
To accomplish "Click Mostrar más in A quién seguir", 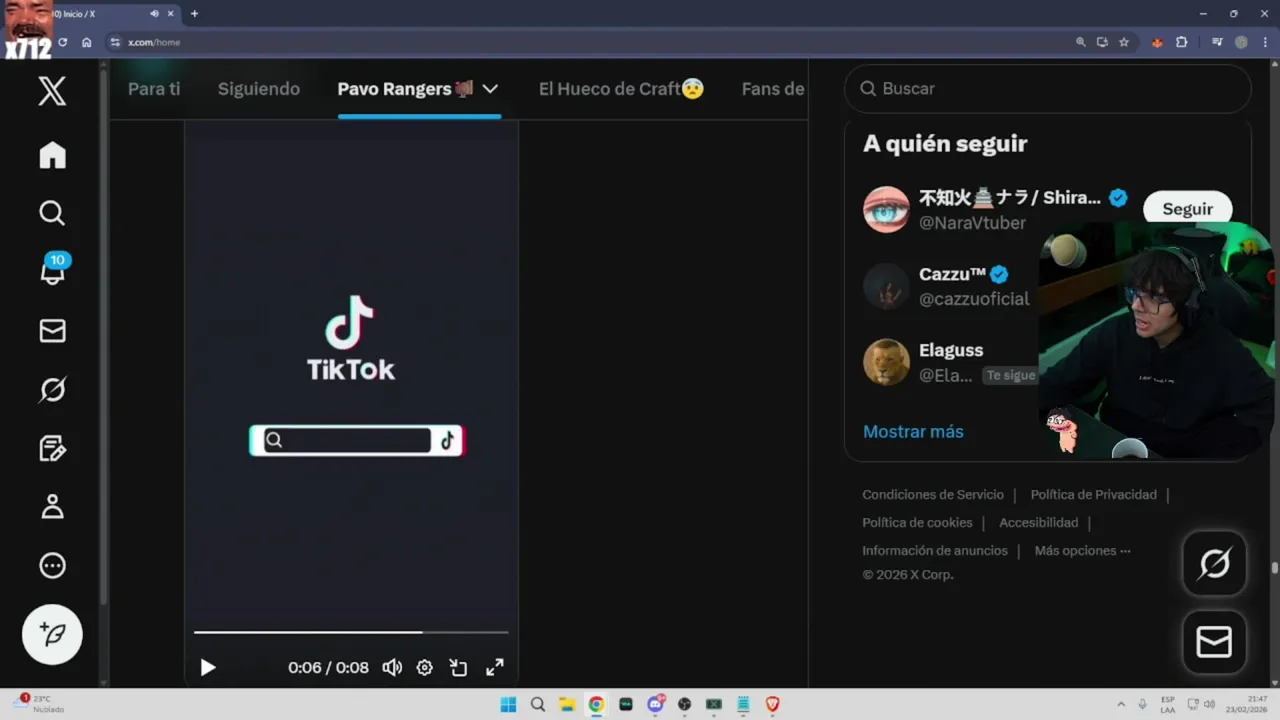I will pyautogui.click(x=913, y=431).
